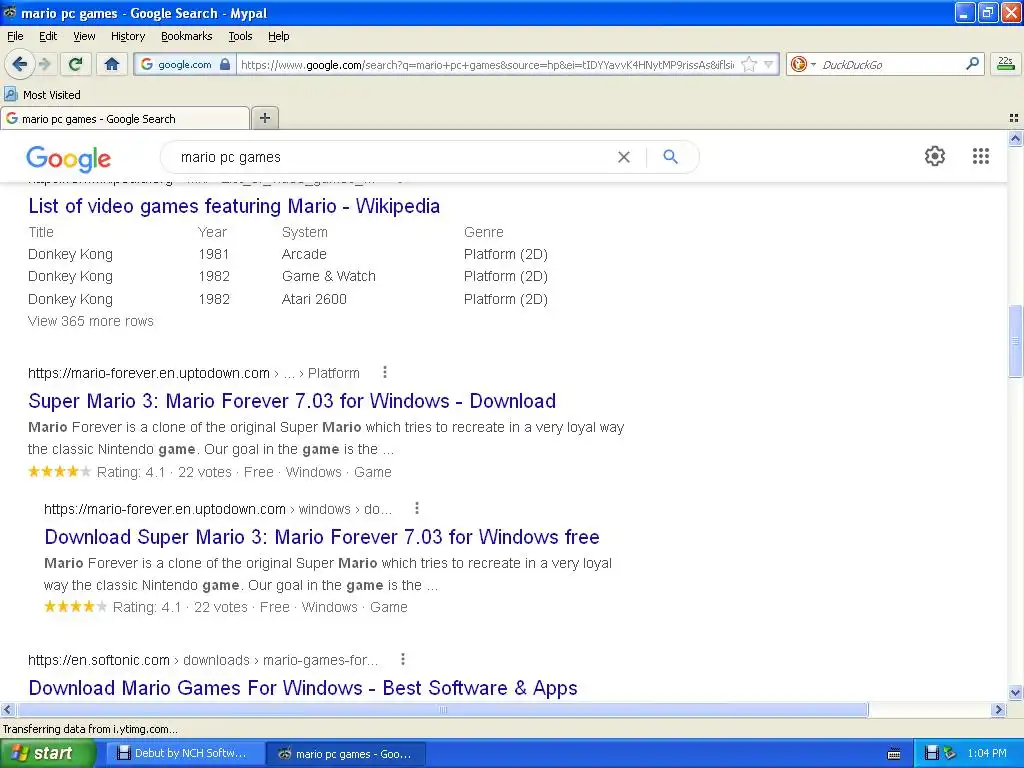Click the 'Atari 2600' table cell

314,299
